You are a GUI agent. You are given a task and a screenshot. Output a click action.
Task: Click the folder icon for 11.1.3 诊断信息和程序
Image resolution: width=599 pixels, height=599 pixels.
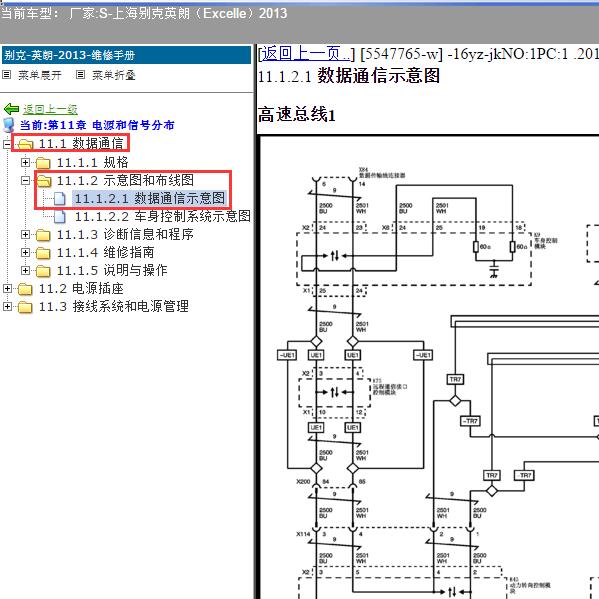43,235
